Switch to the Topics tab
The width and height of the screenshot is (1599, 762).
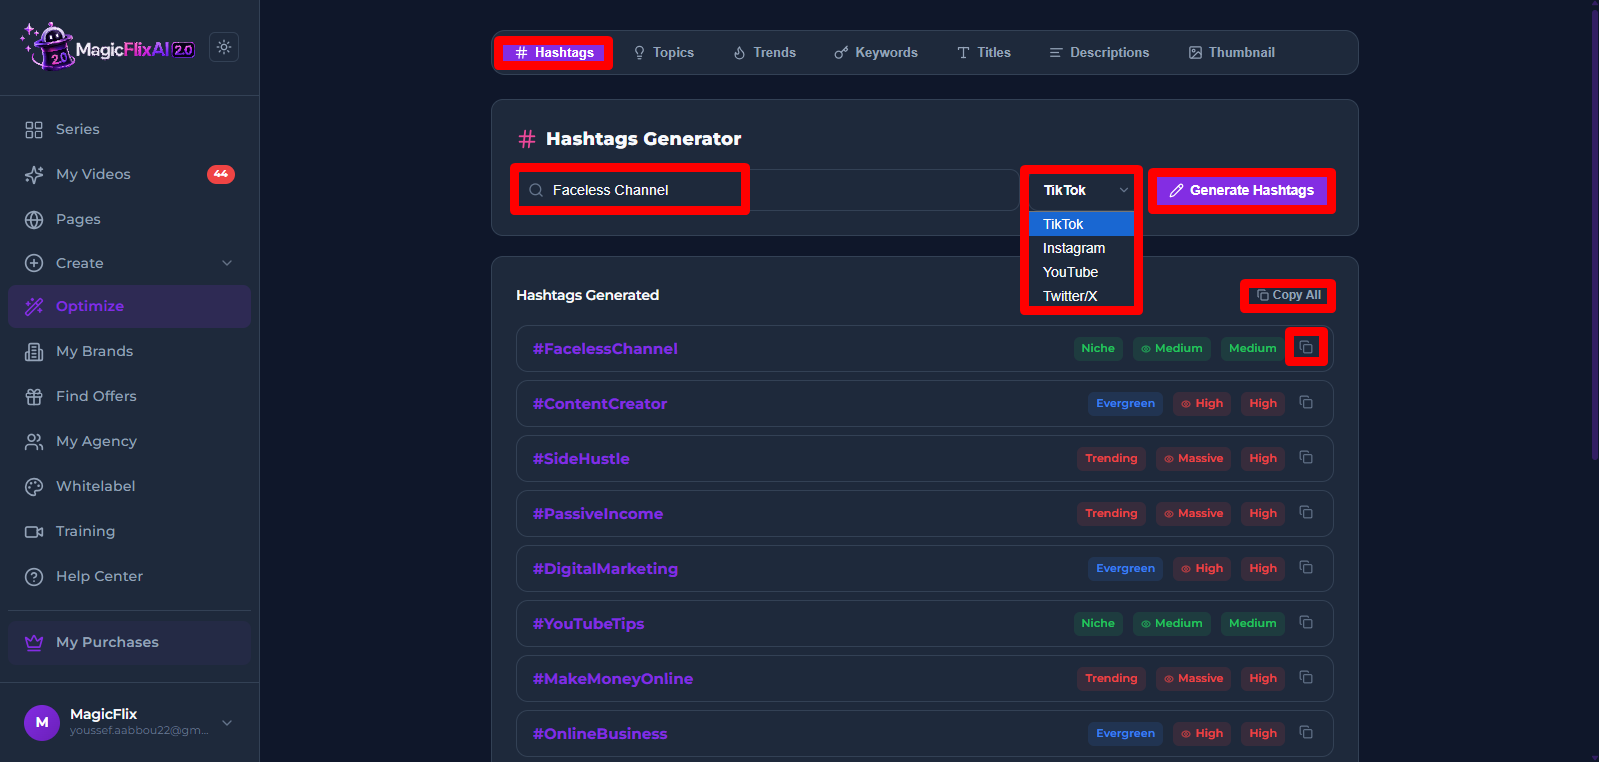coord(664,52)
